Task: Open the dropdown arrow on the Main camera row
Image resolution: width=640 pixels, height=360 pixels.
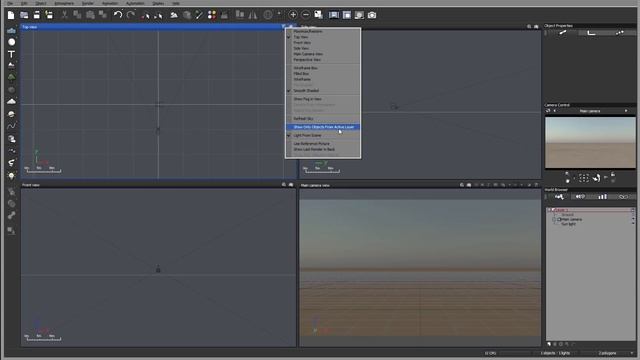Action: (x=633, y=219)
